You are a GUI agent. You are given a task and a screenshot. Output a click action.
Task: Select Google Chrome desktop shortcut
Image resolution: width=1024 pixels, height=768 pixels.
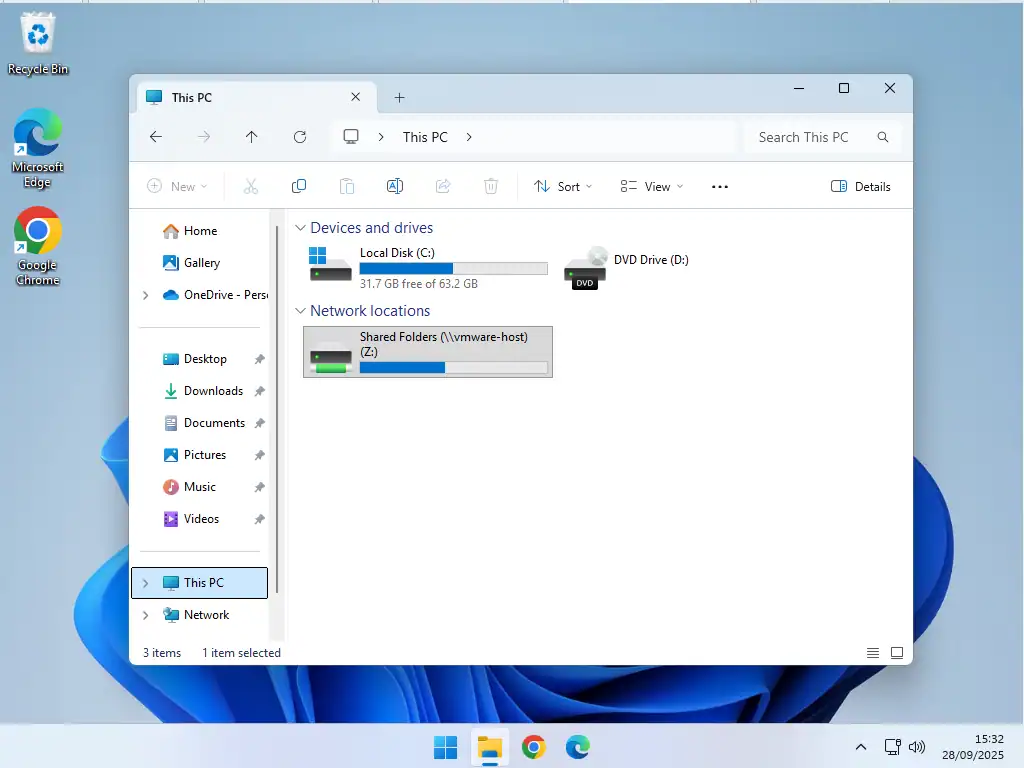(38, 247)
